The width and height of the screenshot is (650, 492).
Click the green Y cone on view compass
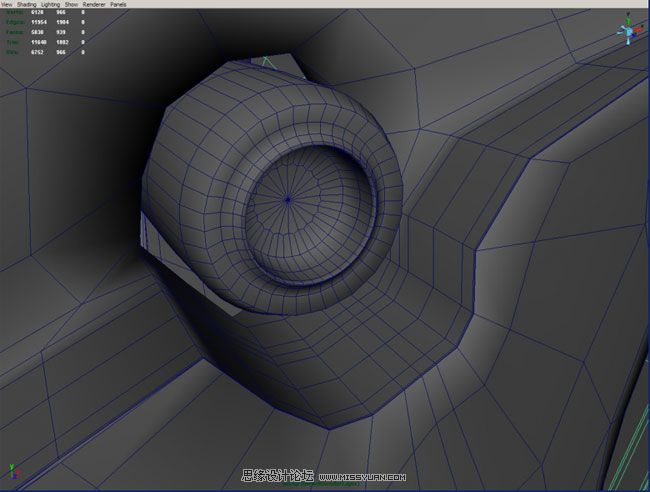point(628,21)
